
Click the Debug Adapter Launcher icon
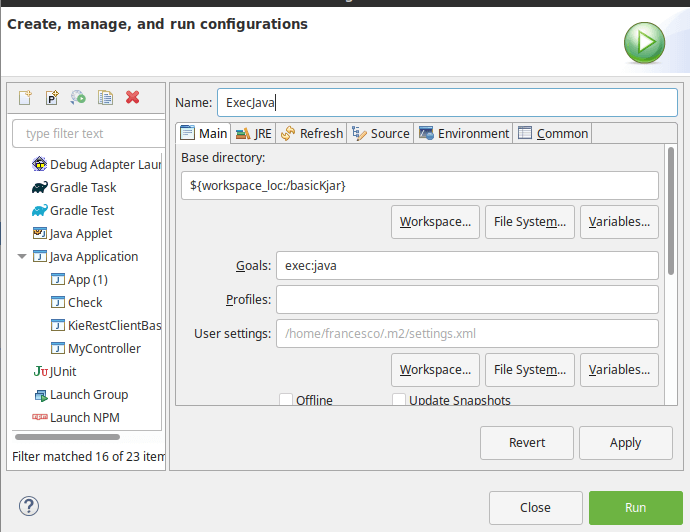[x=40, y=164]
